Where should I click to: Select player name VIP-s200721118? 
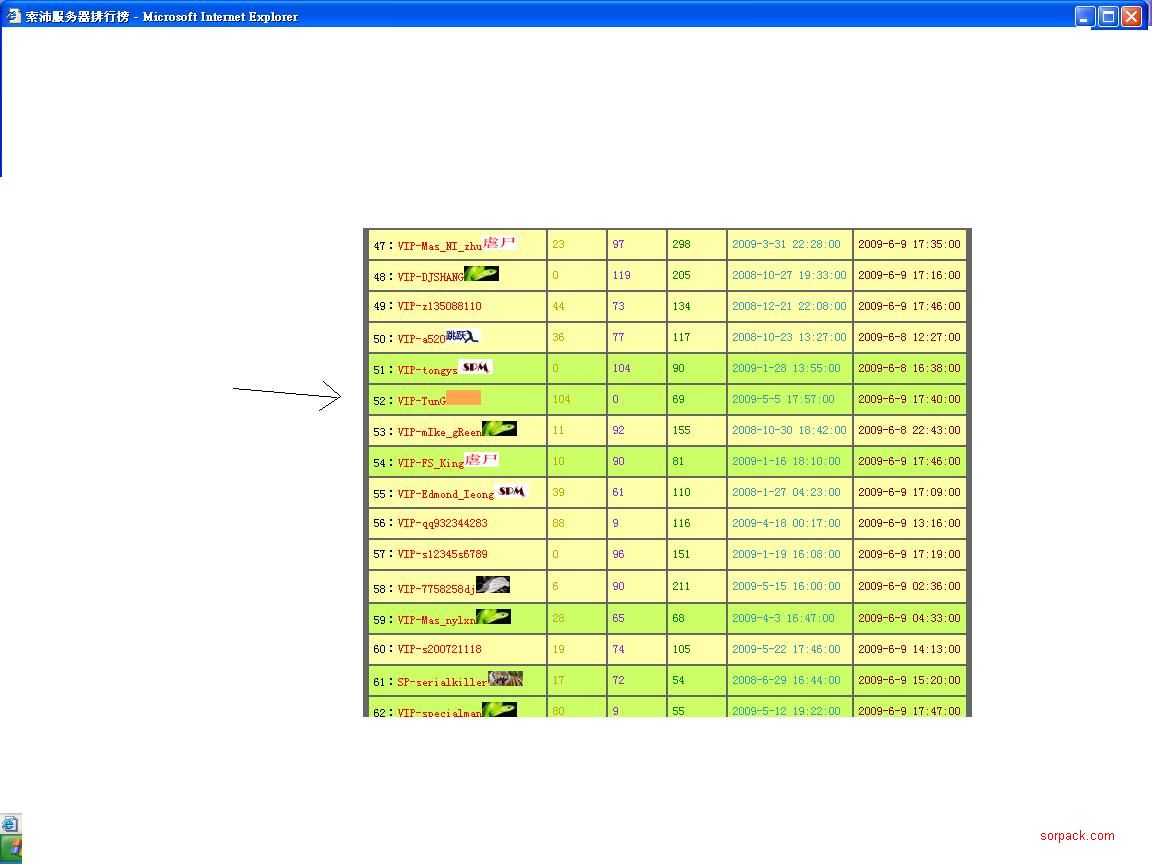[439, 650]
